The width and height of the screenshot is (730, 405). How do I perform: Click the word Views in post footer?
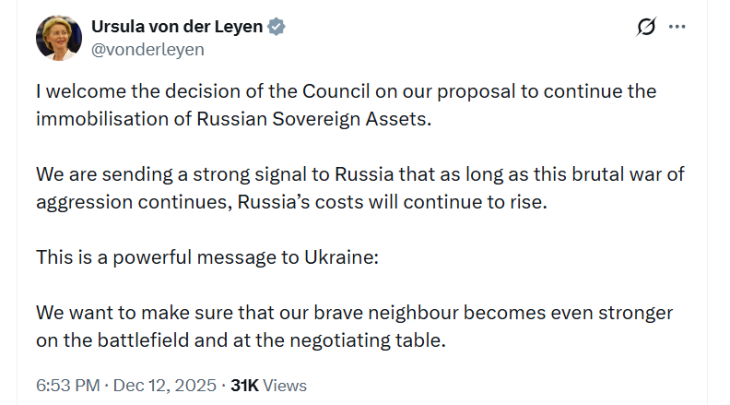tap(287, 385)
